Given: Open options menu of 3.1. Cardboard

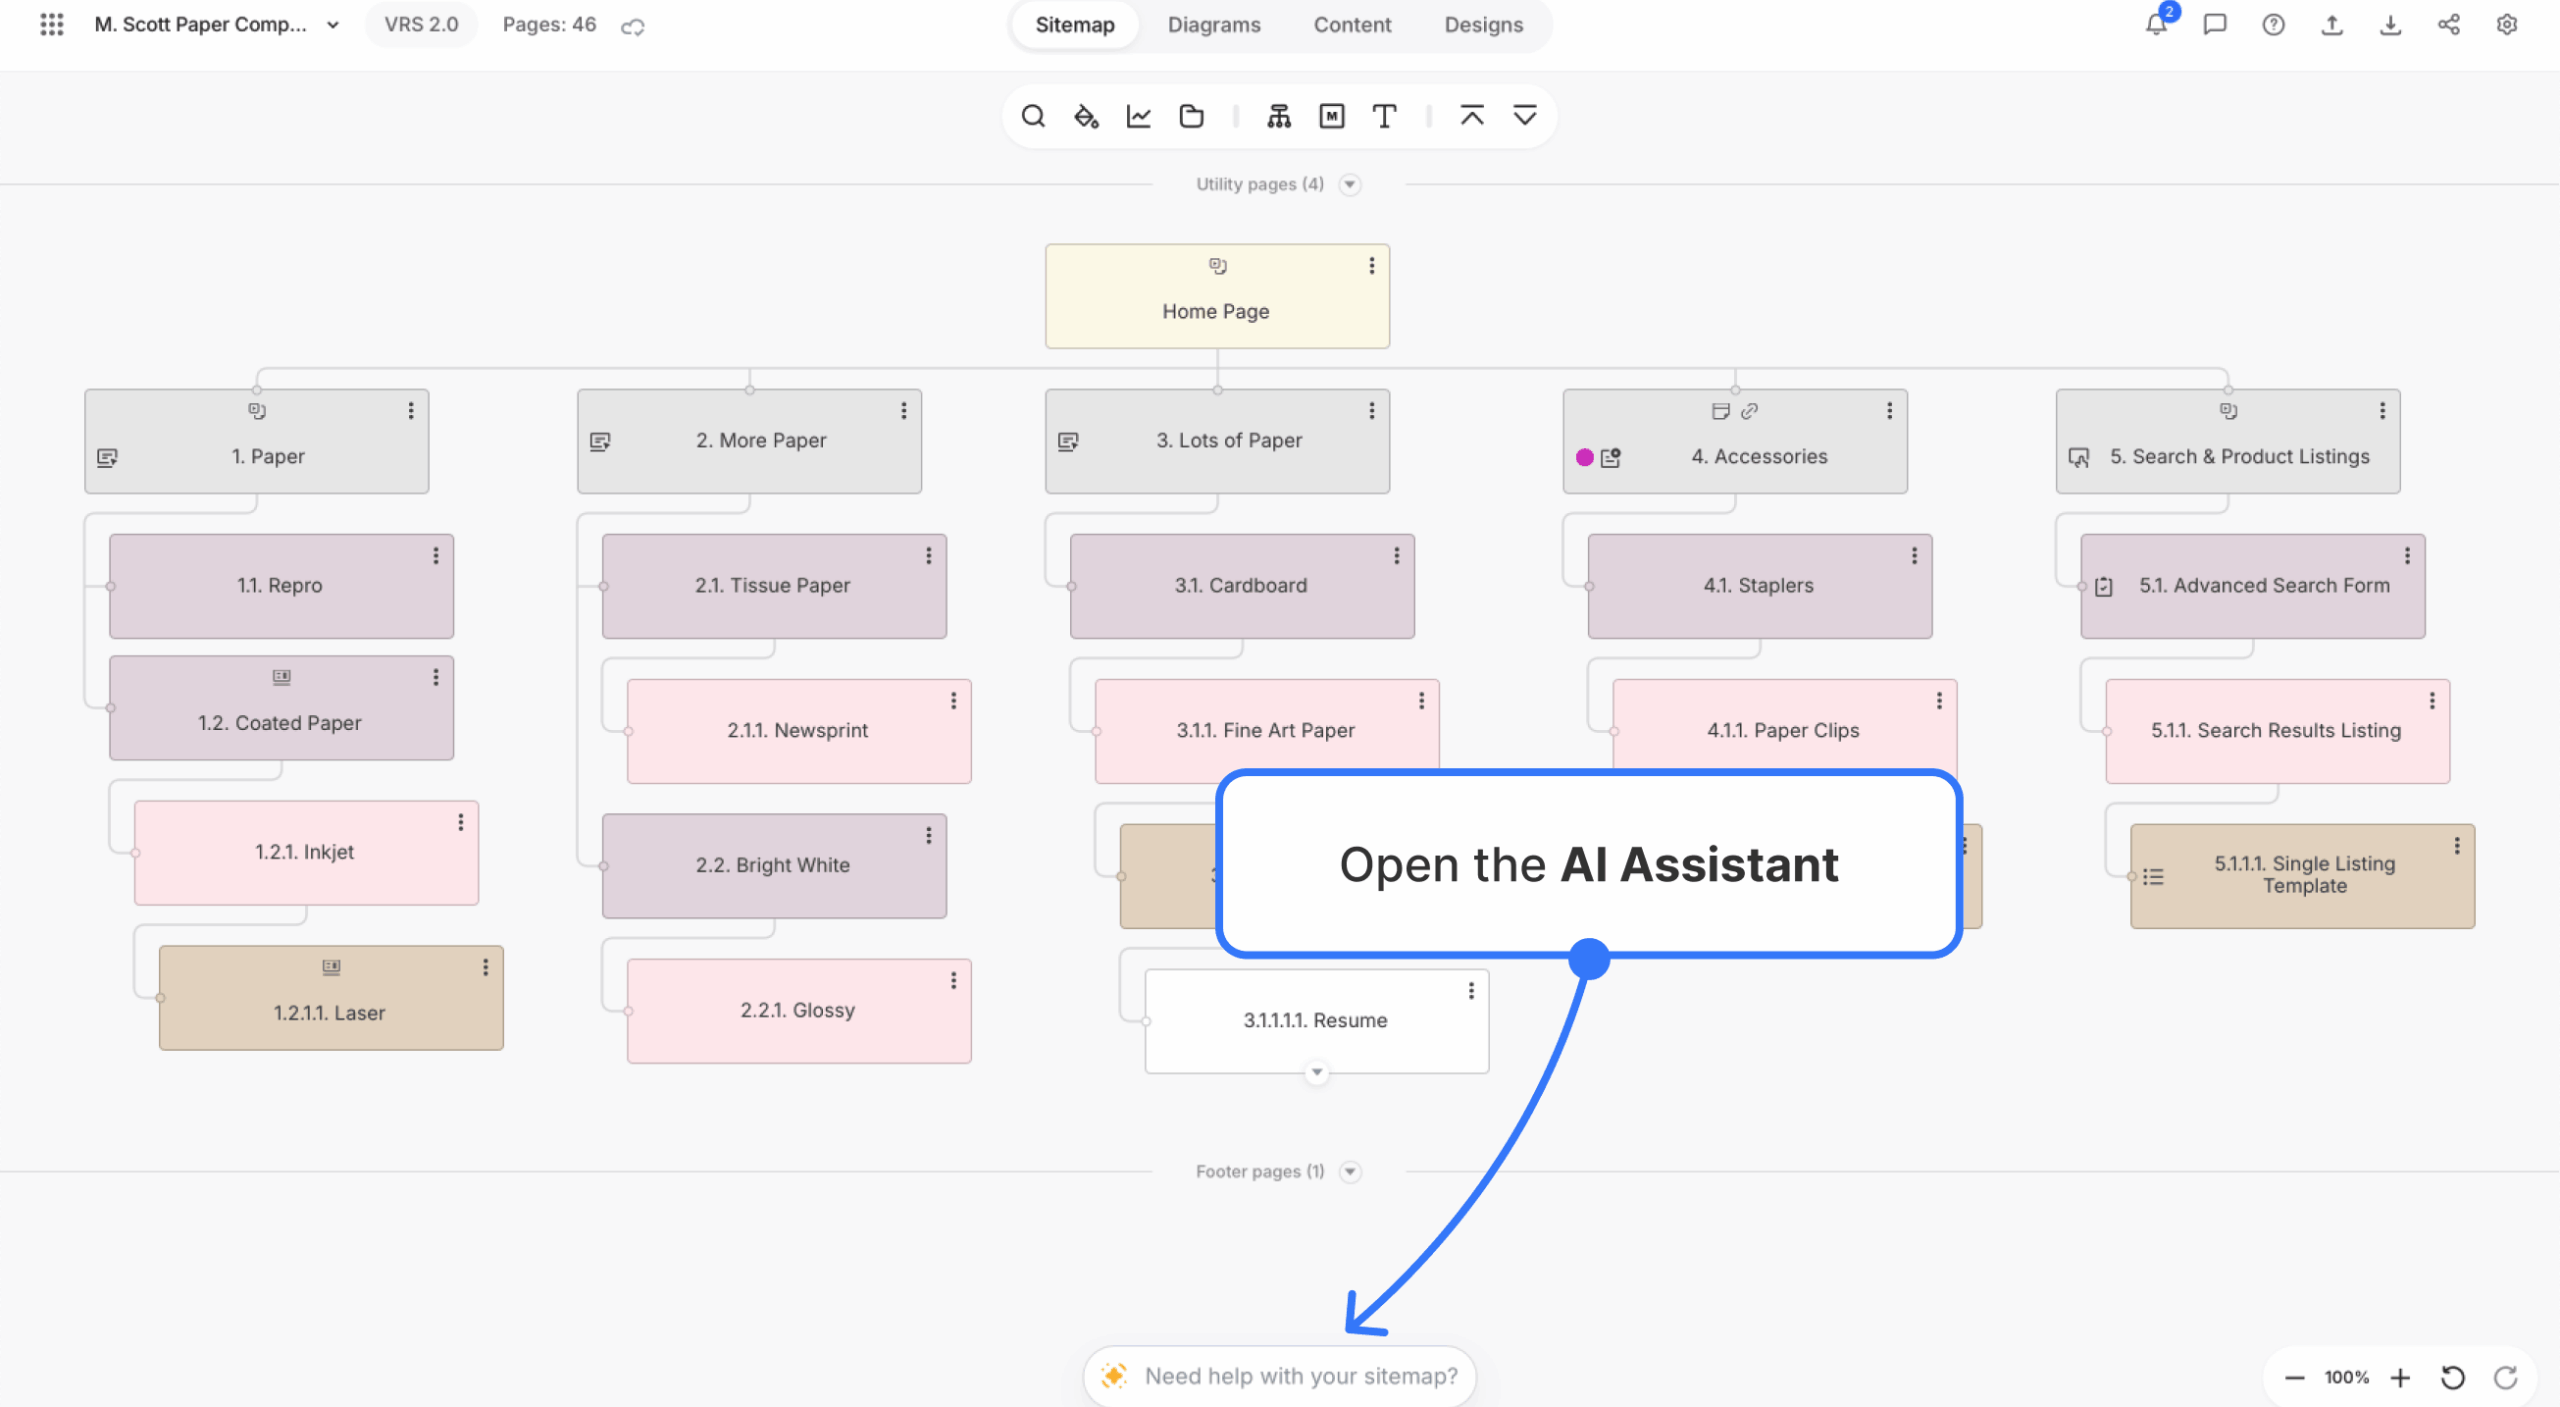Looking at the screenshot, I should pos(1397,556).
